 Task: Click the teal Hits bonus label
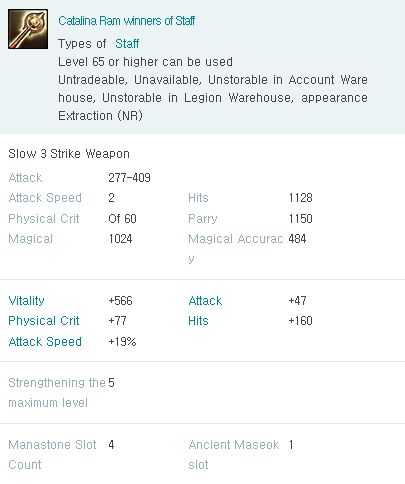(198, 321)
